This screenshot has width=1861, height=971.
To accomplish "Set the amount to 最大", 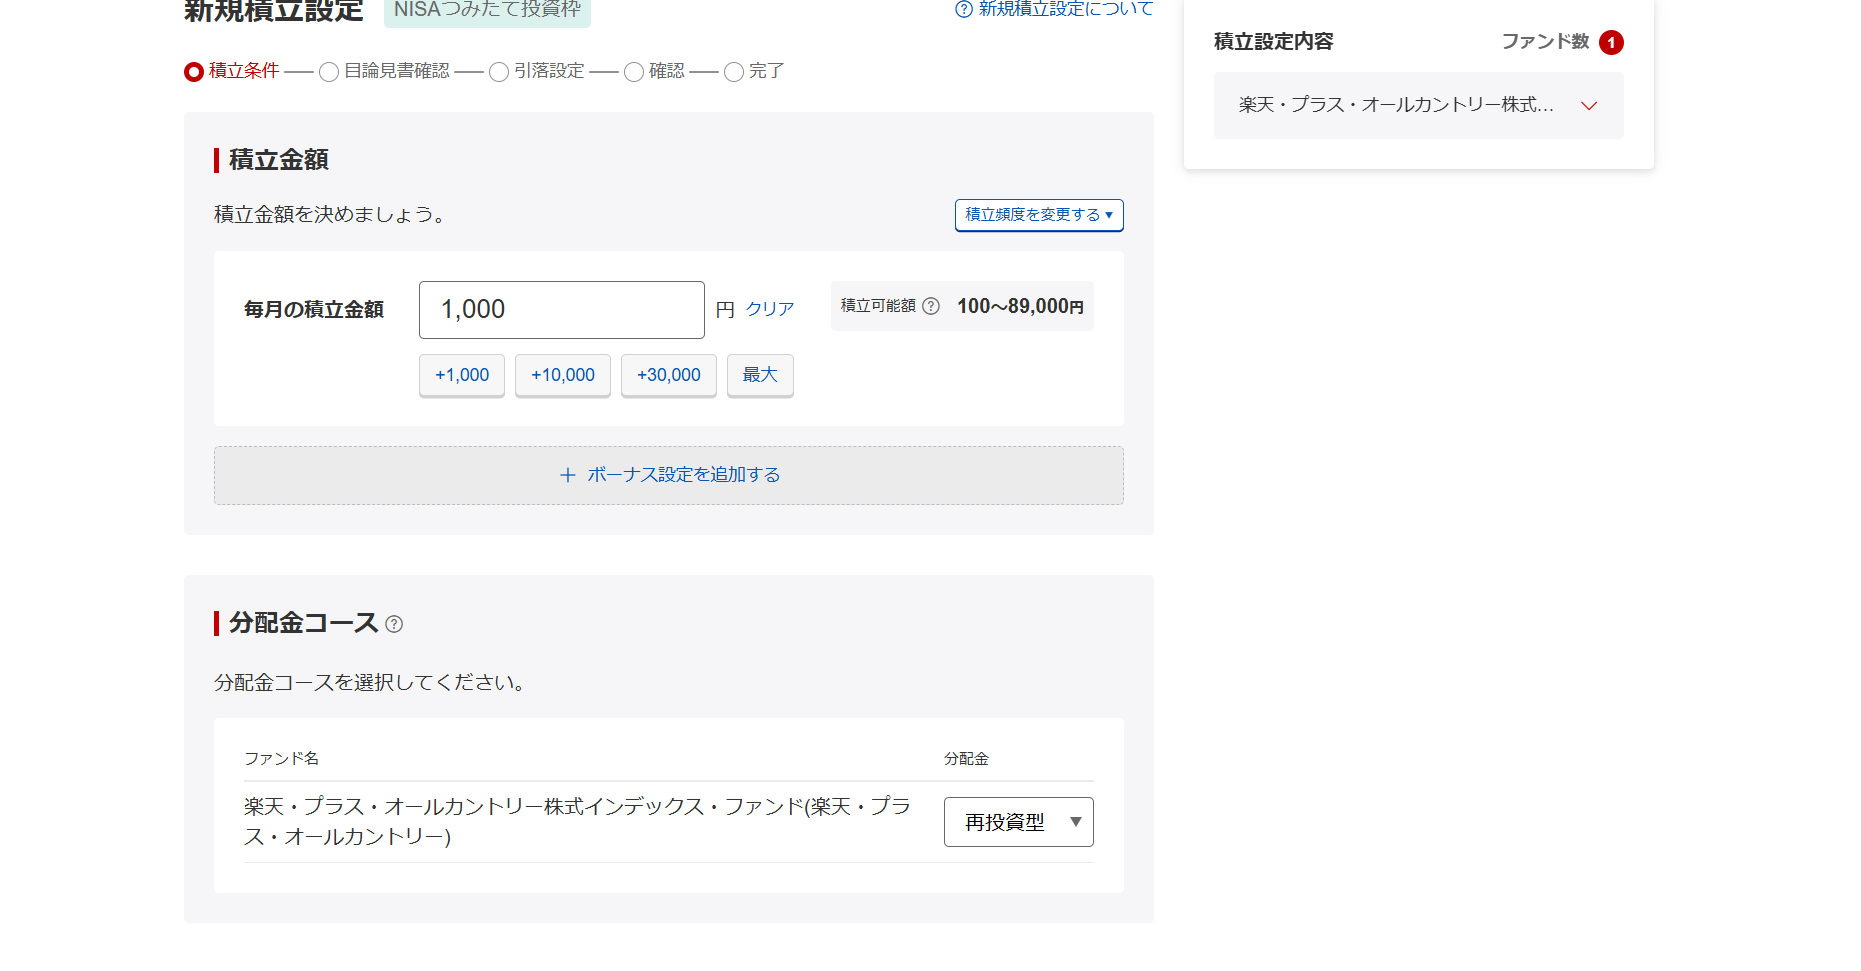I will 760,375.
